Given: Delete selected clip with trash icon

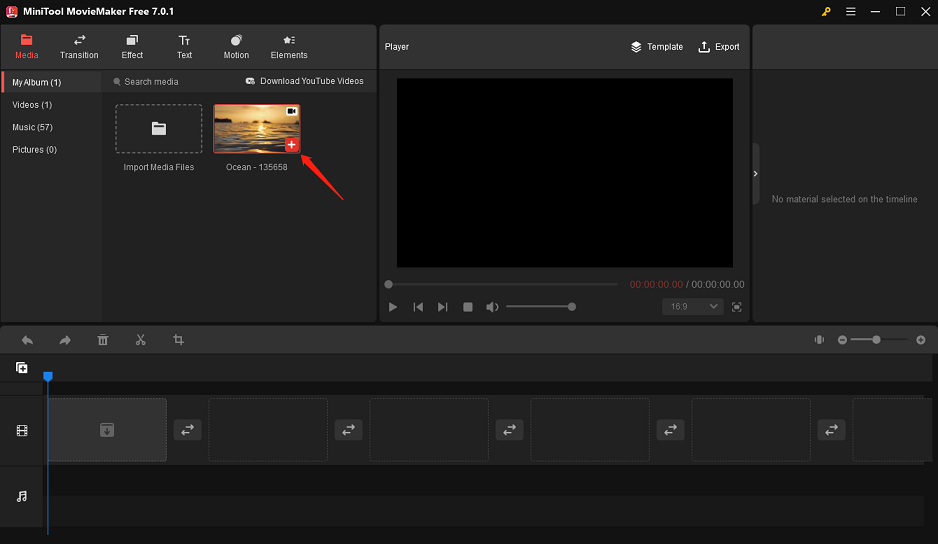Looking at the screenshot, I should pos(103,340).
